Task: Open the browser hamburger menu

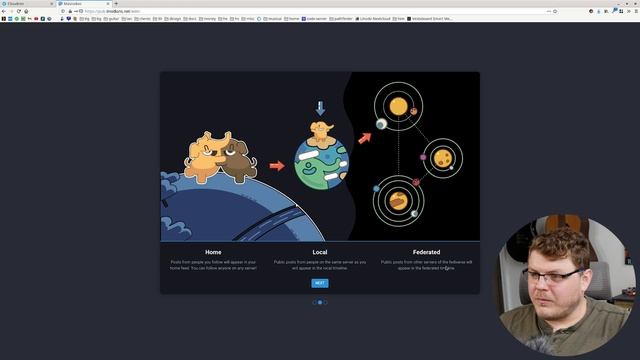Action: [x=636, y=11]
